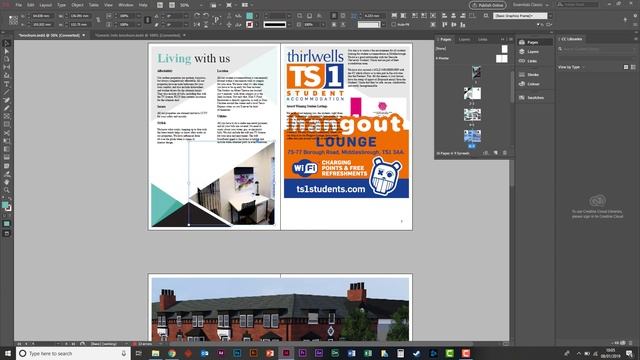Open the Object menu
This screenshot has width=640, height=360.
[x=77, y=5]
